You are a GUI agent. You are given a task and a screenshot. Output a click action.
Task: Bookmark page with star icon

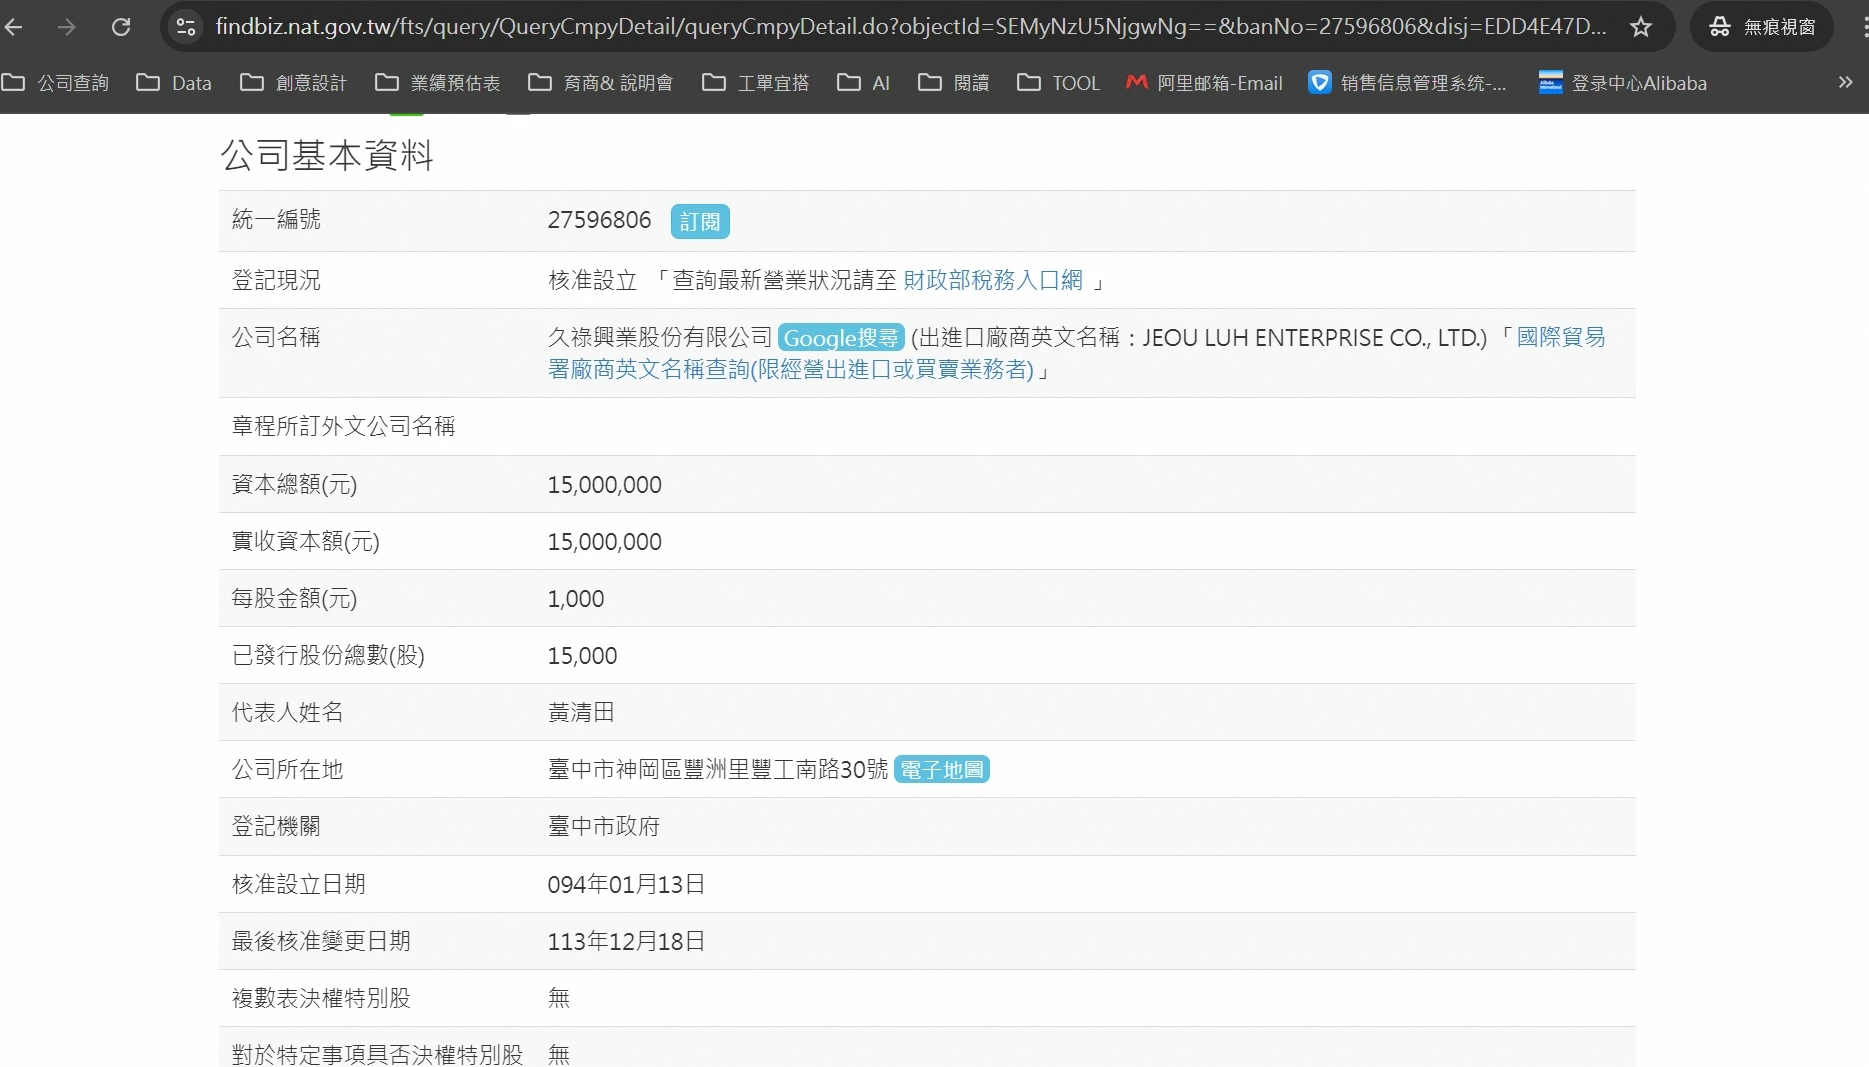[x=1640, y=27]
